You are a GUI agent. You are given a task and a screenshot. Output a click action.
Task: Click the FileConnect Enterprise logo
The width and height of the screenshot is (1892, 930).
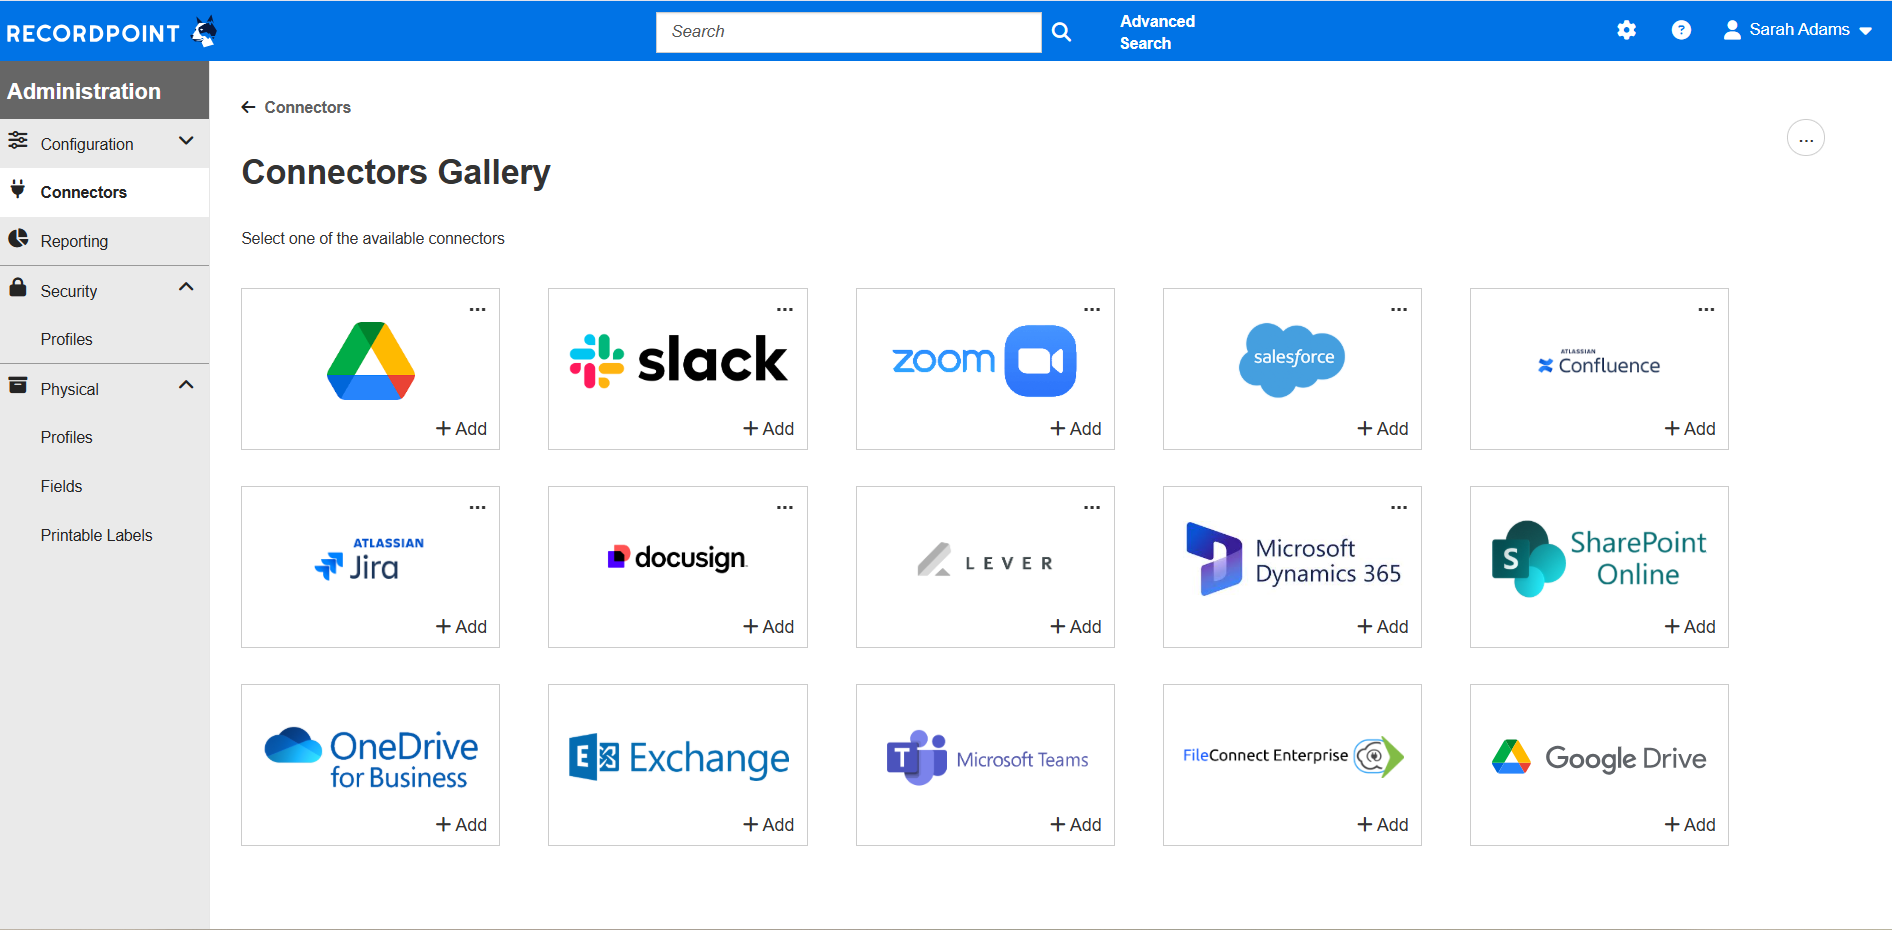click(1293, 756)
